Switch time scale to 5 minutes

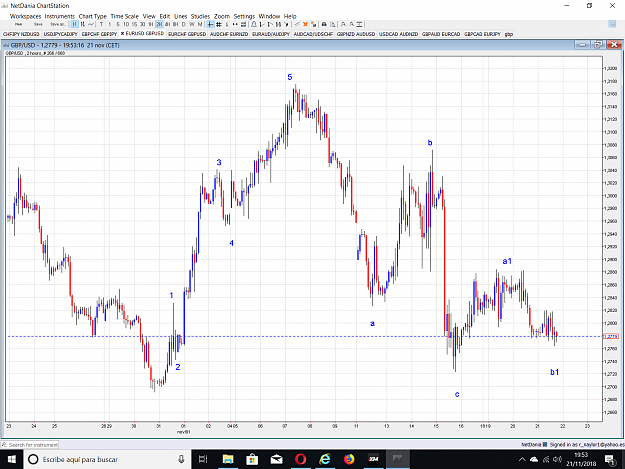[x=118, y=24]
